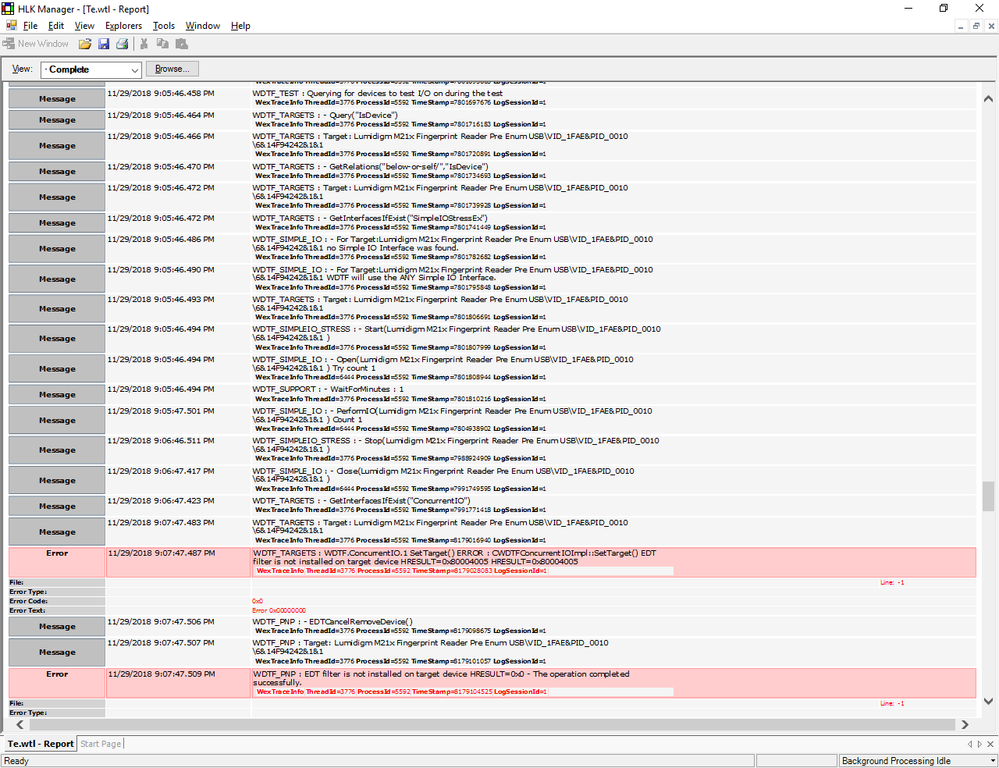Switch to the Start Page tab

point(100,743)
